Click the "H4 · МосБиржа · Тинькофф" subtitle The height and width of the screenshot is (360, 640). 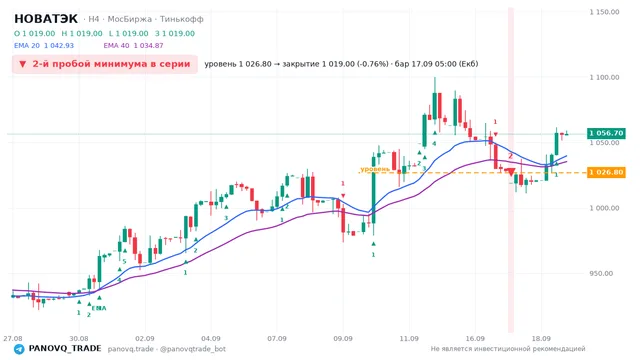(146, 19)
